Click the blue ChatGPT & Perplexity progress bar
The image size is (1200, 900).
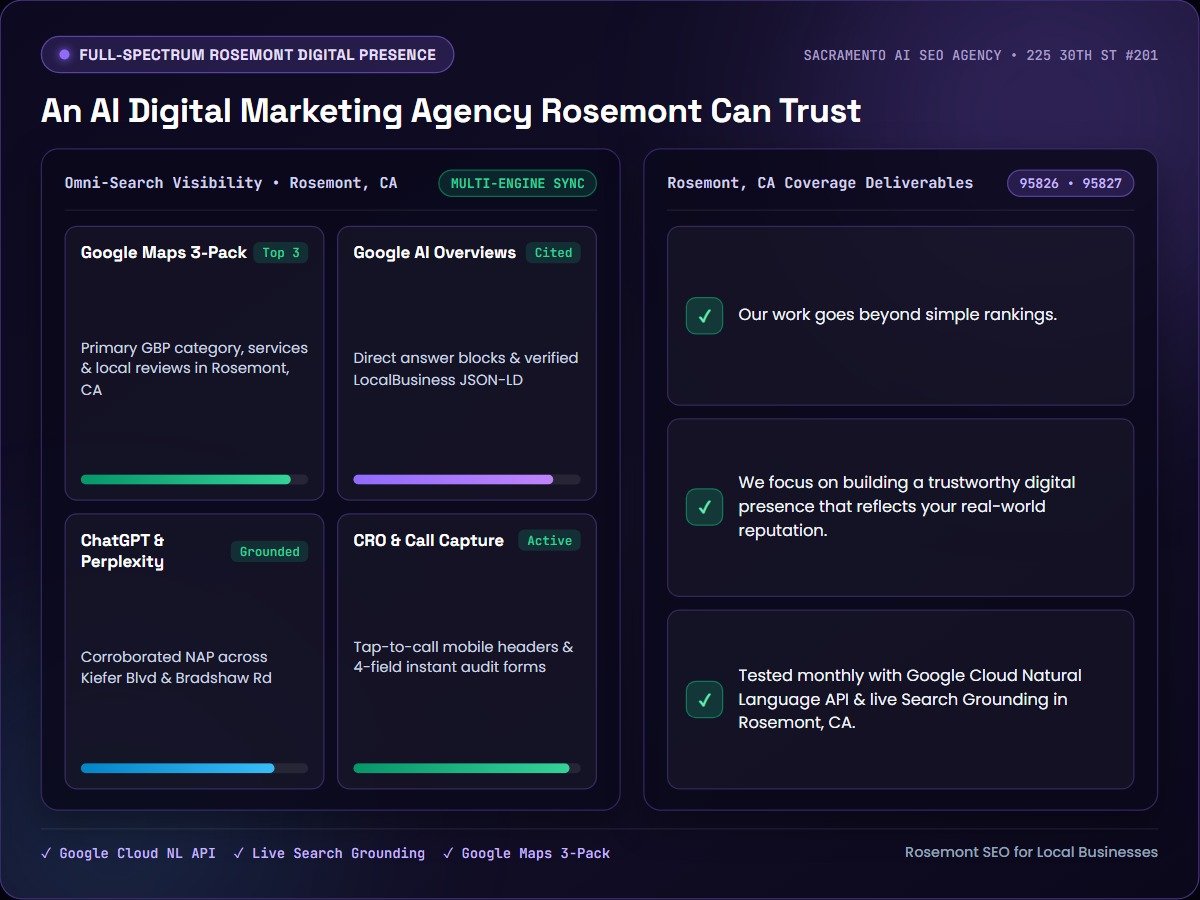pos(194,768)
